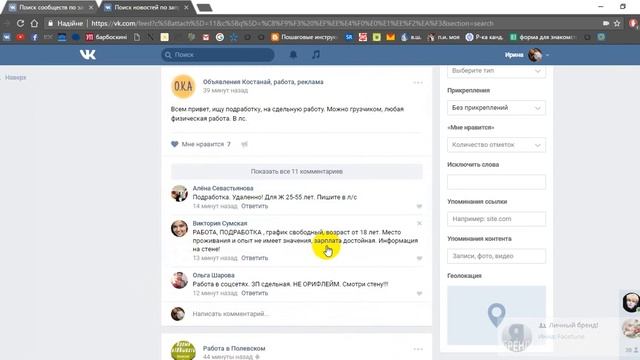Go to browser home page icon
The image size is (640, 360).
pos(34,23)
